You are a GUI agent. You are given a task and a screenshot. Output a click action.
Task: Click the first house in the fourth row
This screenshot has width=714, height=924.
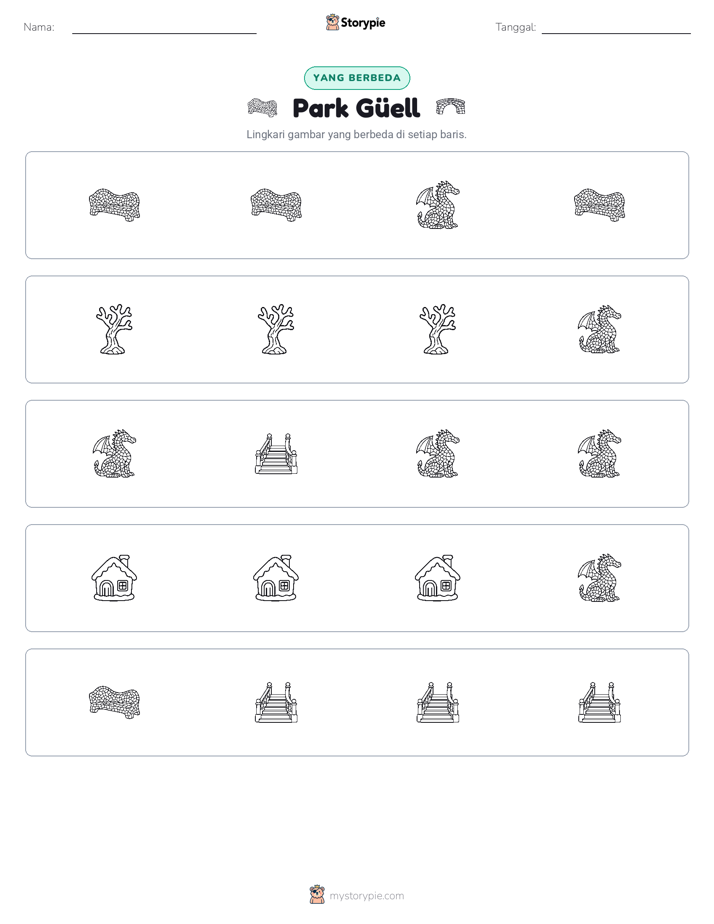(114, 578)
